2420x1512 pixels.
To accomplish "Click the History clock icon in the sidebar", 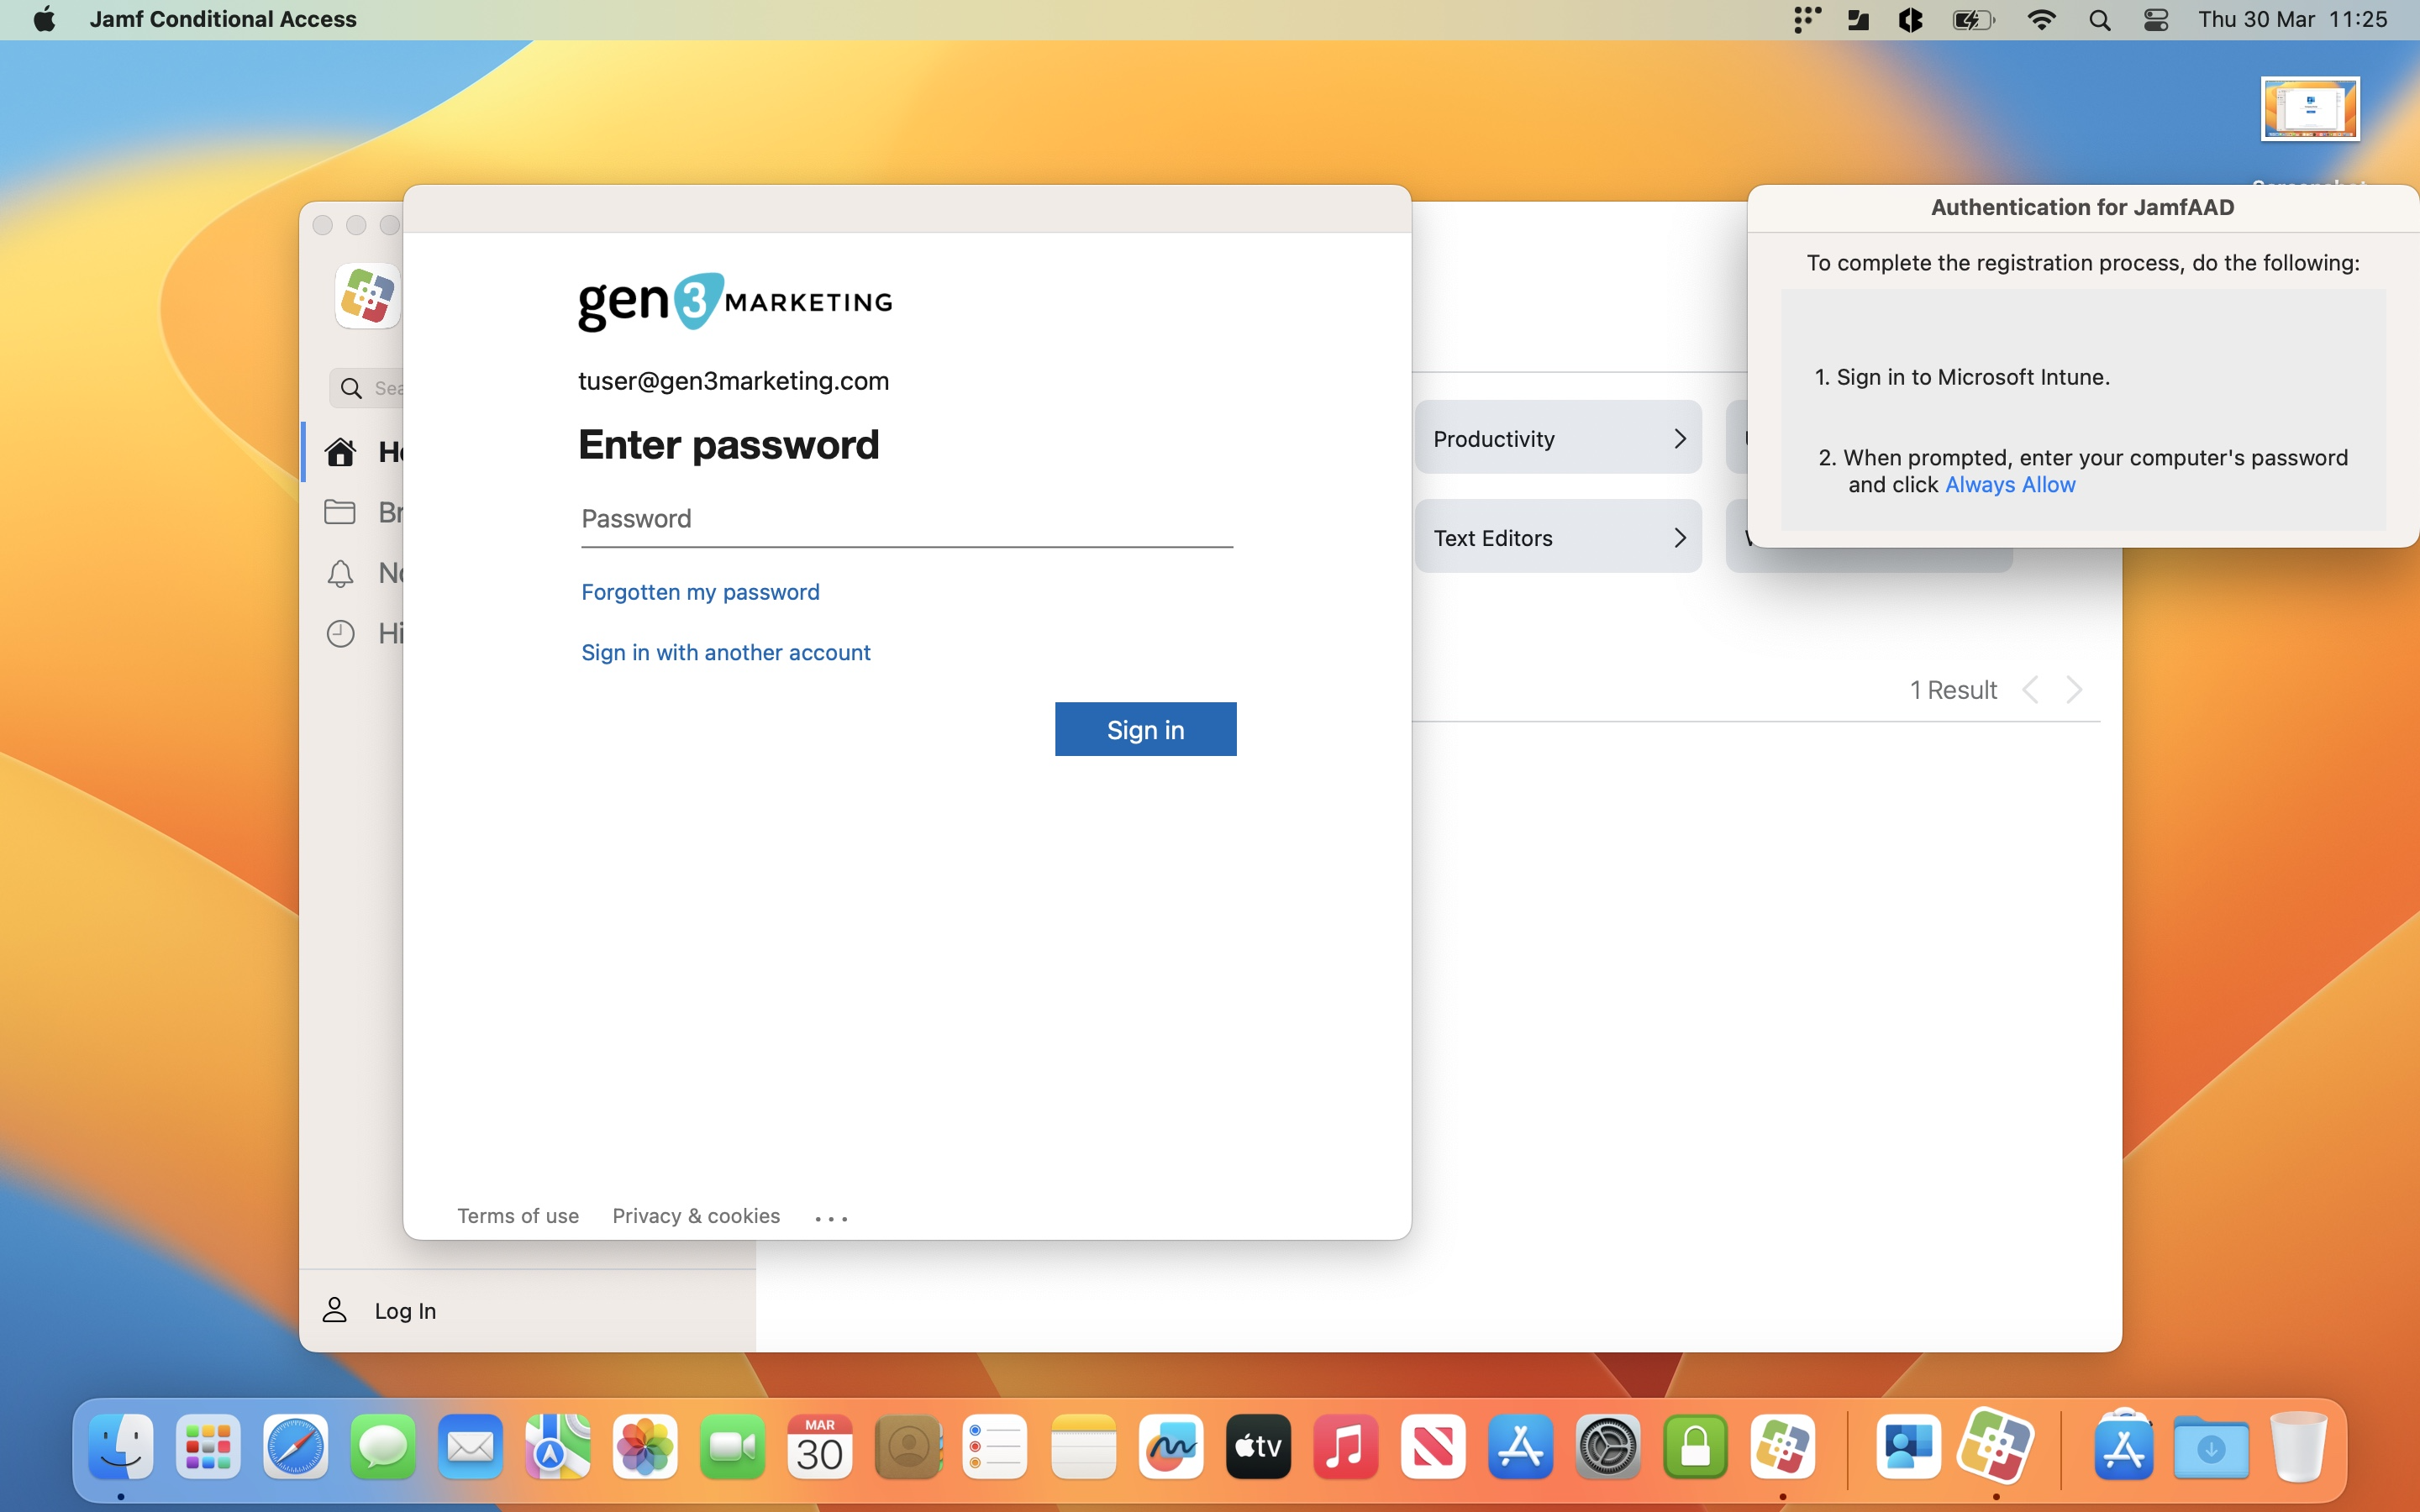I will point(340,633).
